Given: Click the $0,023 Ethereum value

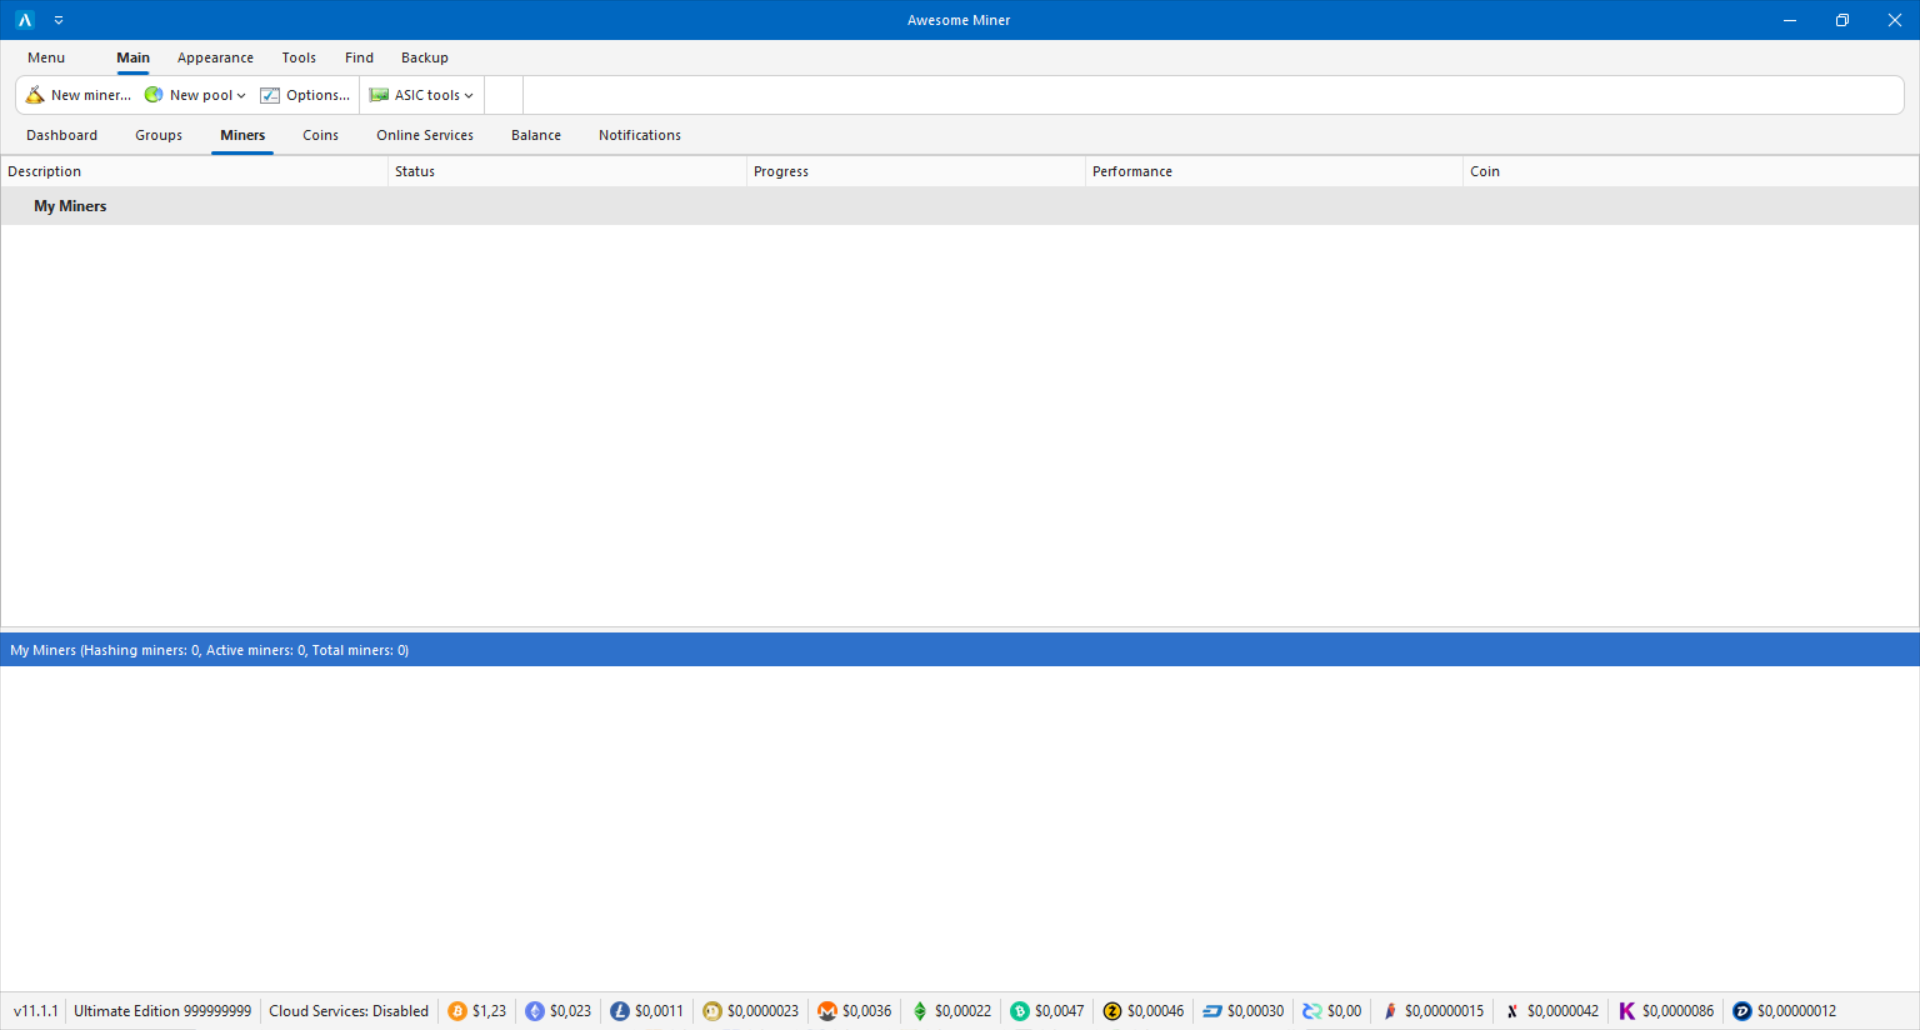Looking at the screenshot, I should (570, 1011).
